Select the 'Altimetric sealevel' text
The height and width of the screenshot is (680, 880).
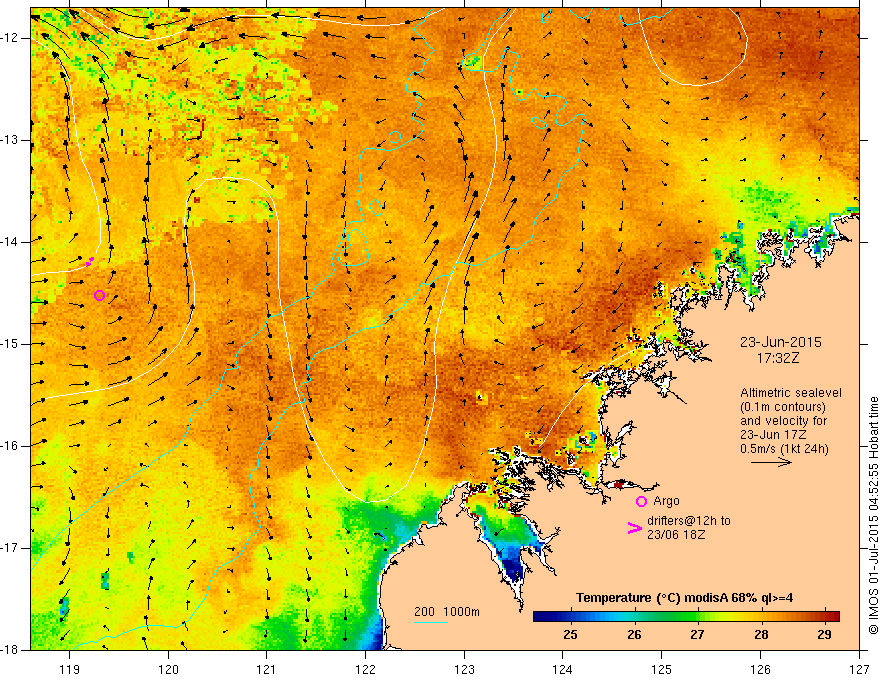(x=791, y=393)
